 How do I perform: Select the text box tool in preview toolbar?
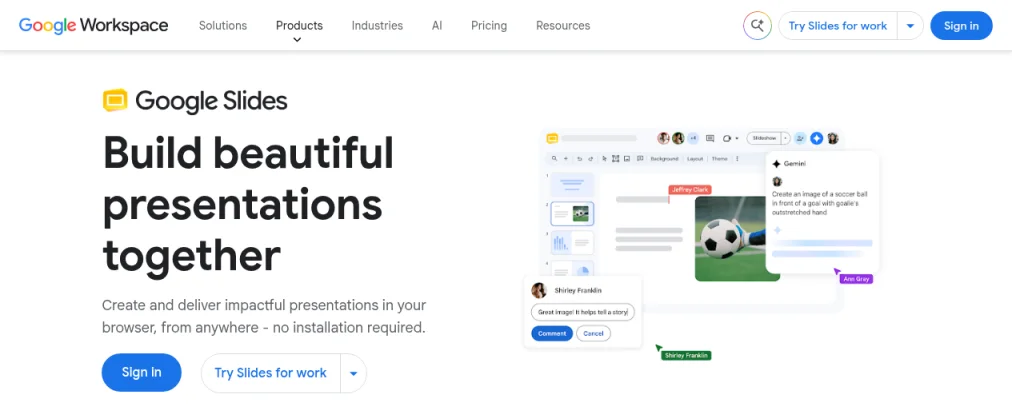[x=616, y=159]
